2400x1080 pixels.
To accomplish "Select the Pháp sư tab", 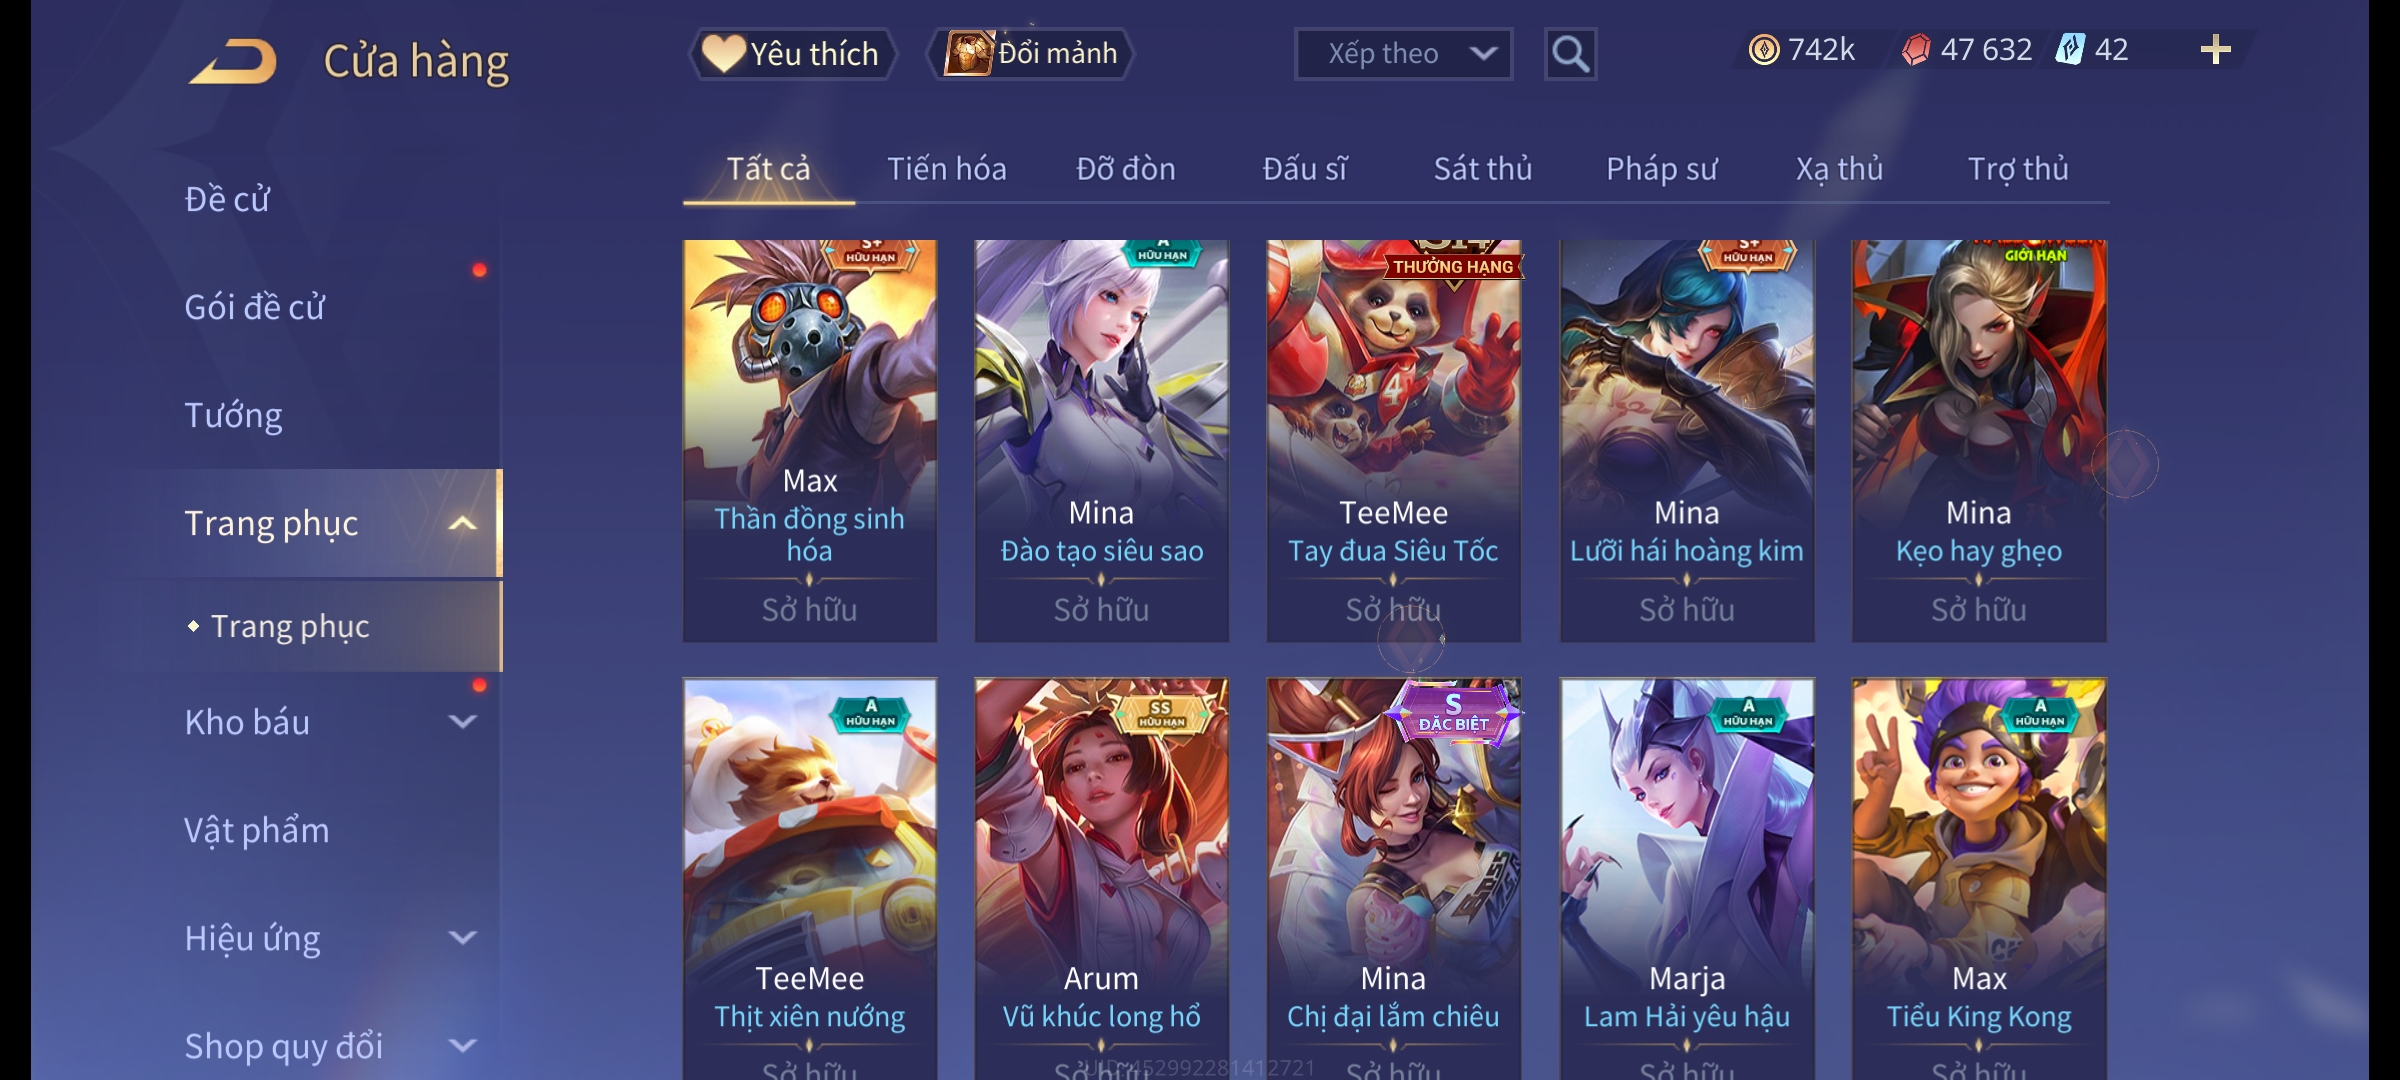I will click(1662, 169).
